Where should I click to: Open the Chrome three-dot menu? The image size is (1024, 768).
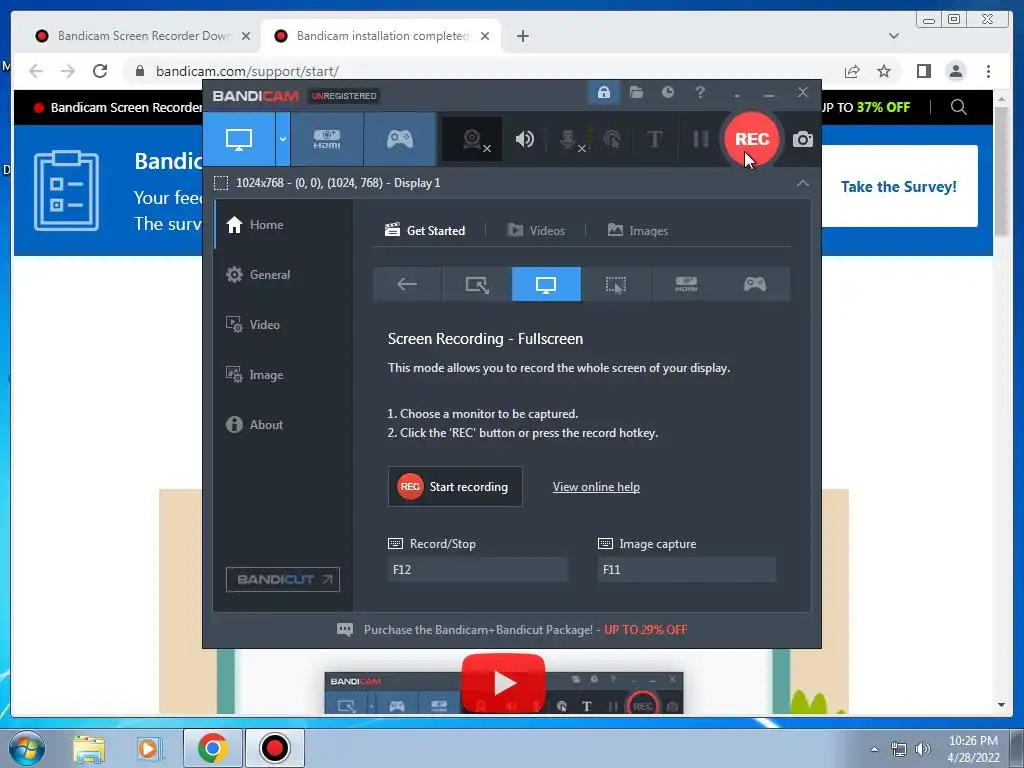tap(988, 71)
